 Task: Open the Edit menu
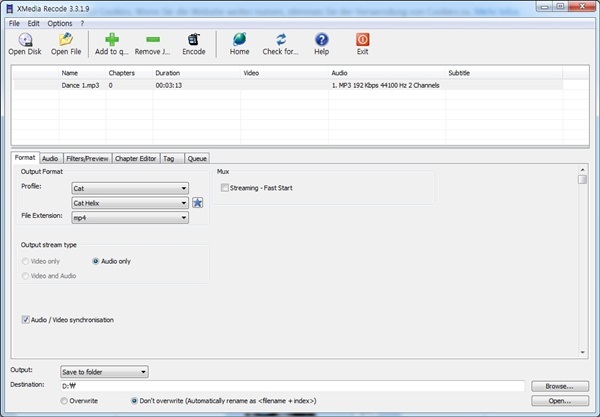[33, 23]
